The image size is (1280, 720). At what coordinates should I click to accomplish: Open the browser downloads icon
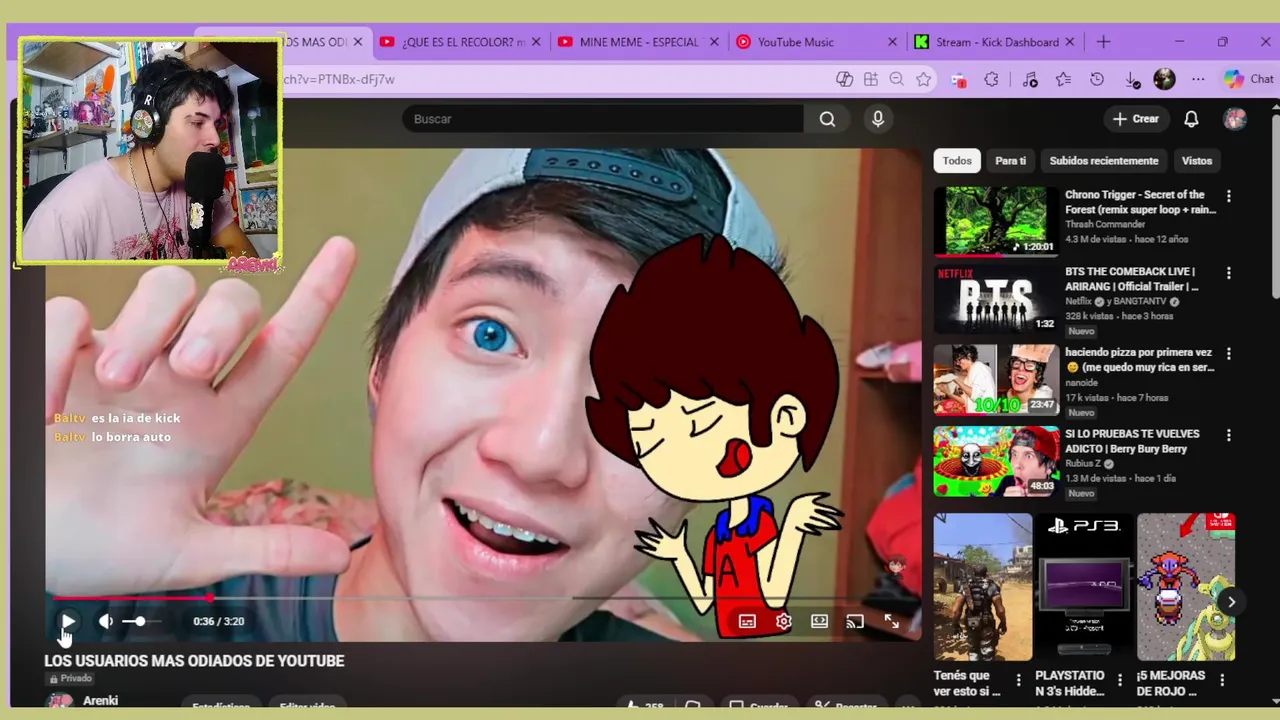1131,79
